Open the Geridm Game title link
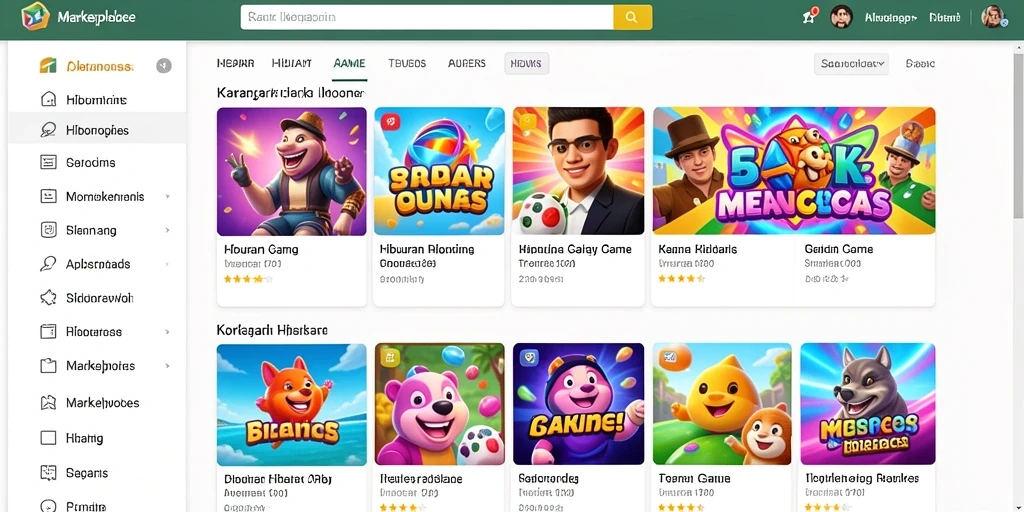 click(839, 249)
